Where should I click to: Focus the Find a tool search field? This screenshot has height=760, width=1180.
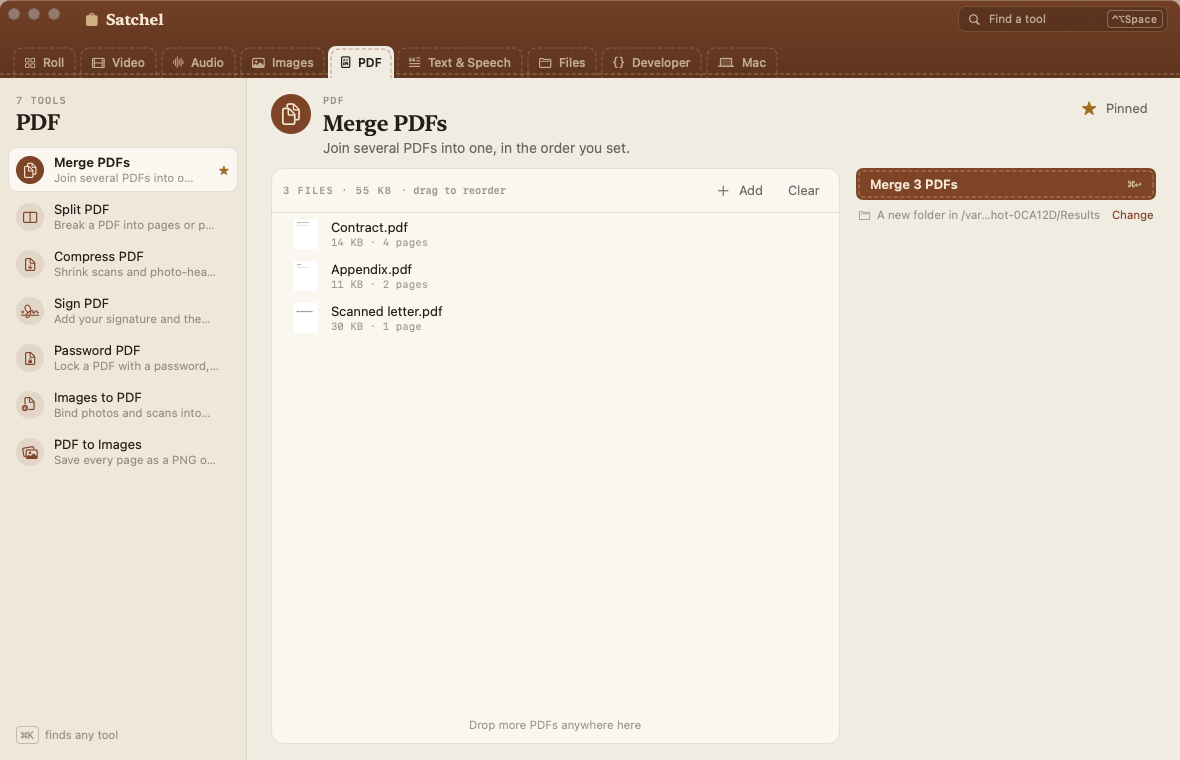point(1063,20)
